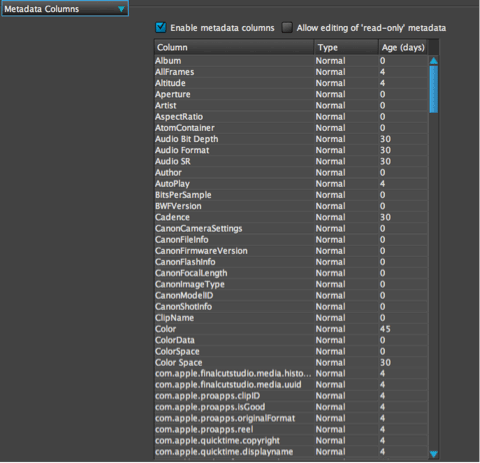
Task: Select the AspectRatio row
Action: point(291,117)
